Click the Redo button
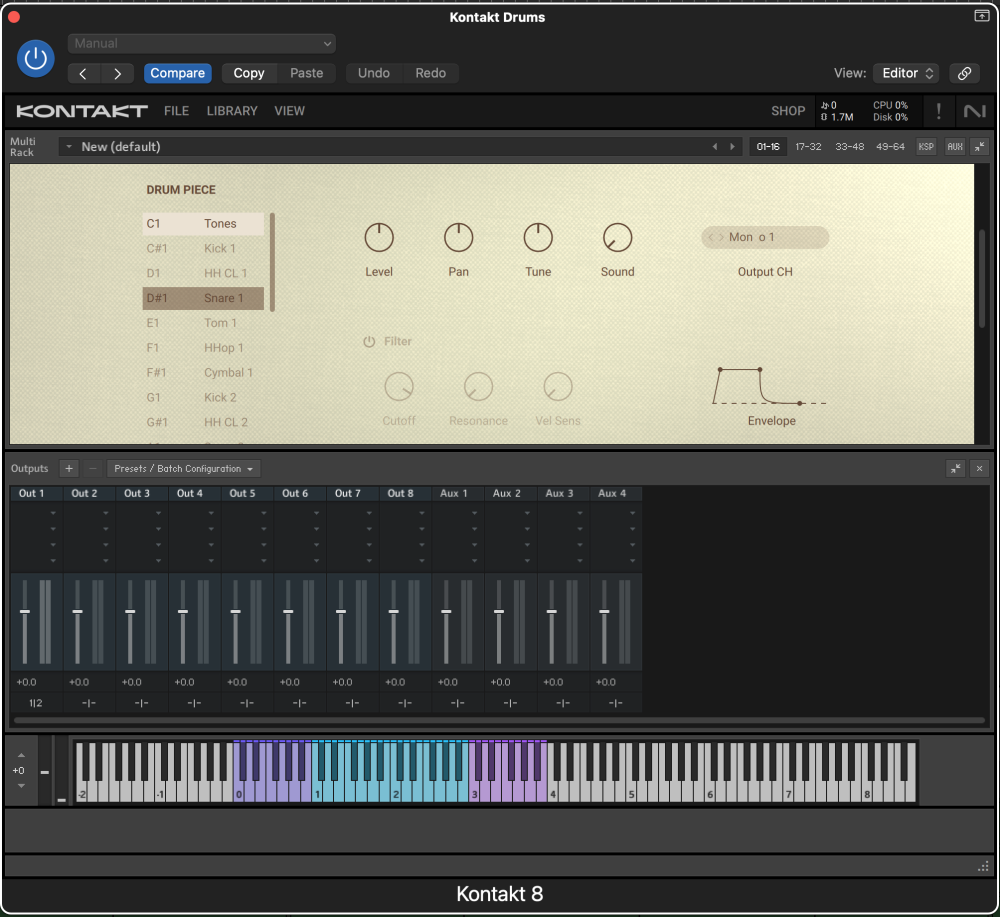The image size is (1000, 917). click(430, 73)
